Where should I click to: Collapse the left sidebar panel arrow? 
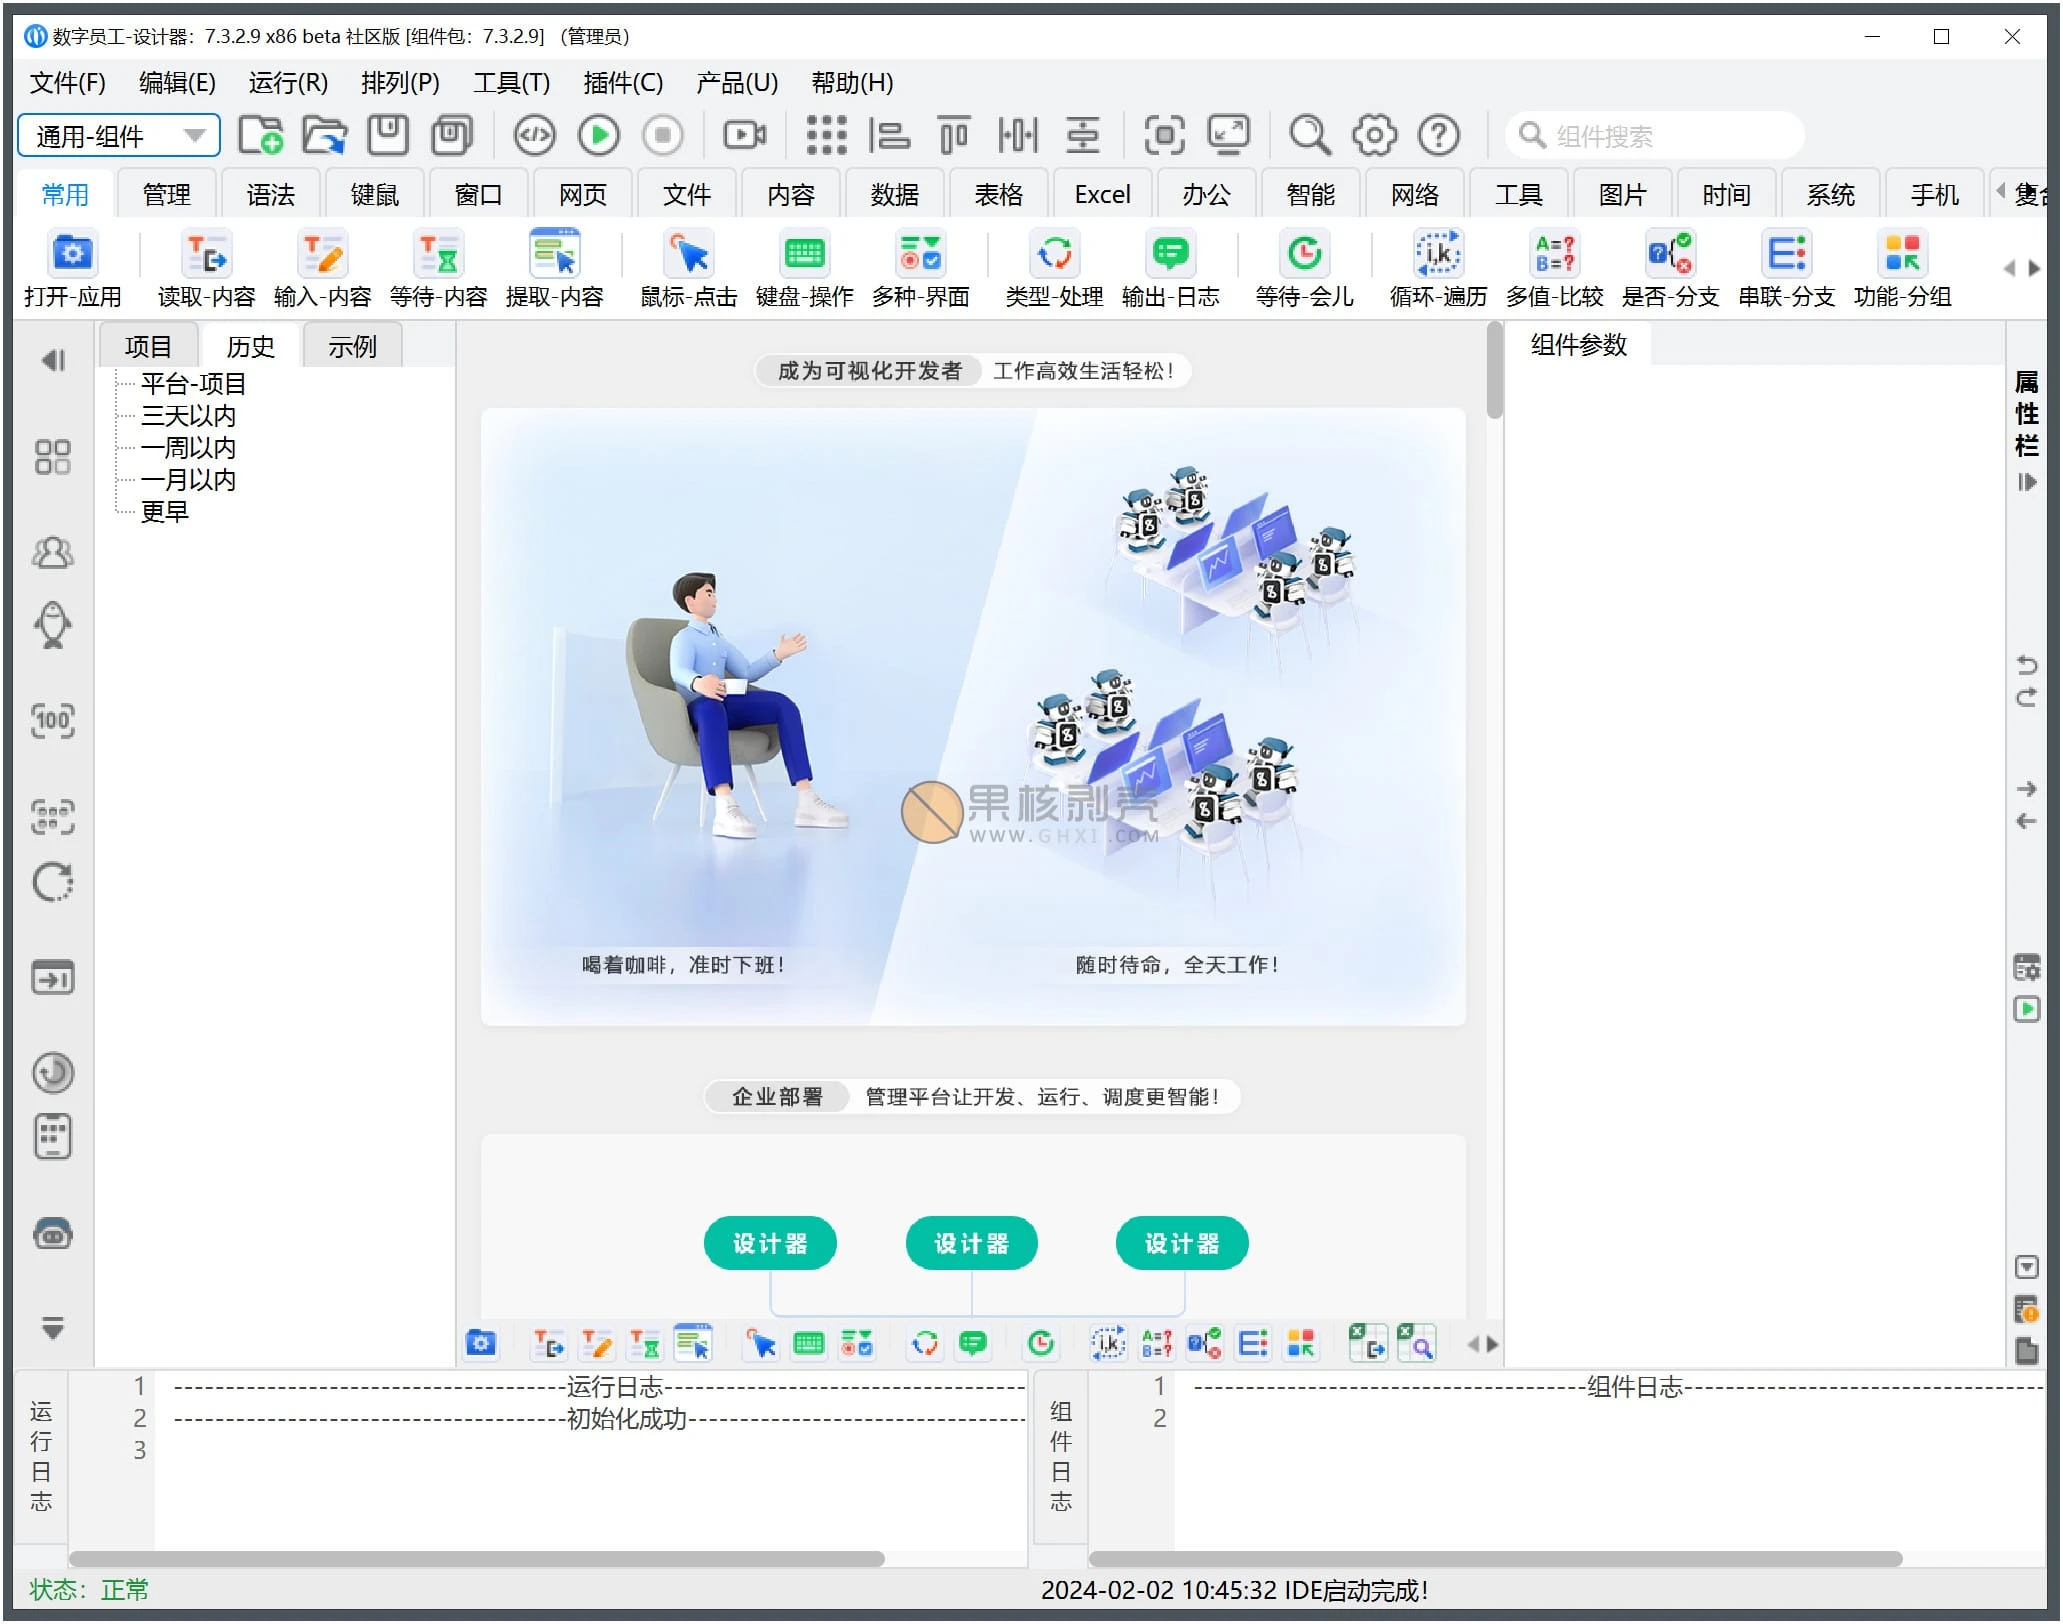[53, 360]
